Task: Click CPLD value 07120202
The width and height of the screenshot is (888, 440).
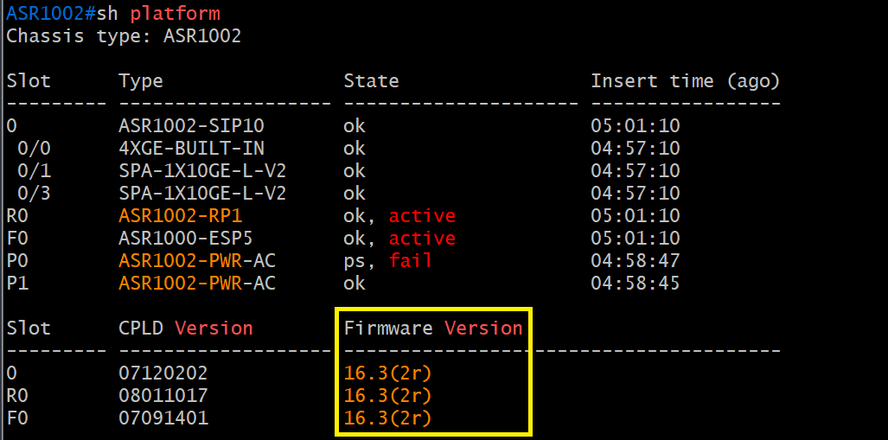Action: (163, 373)
